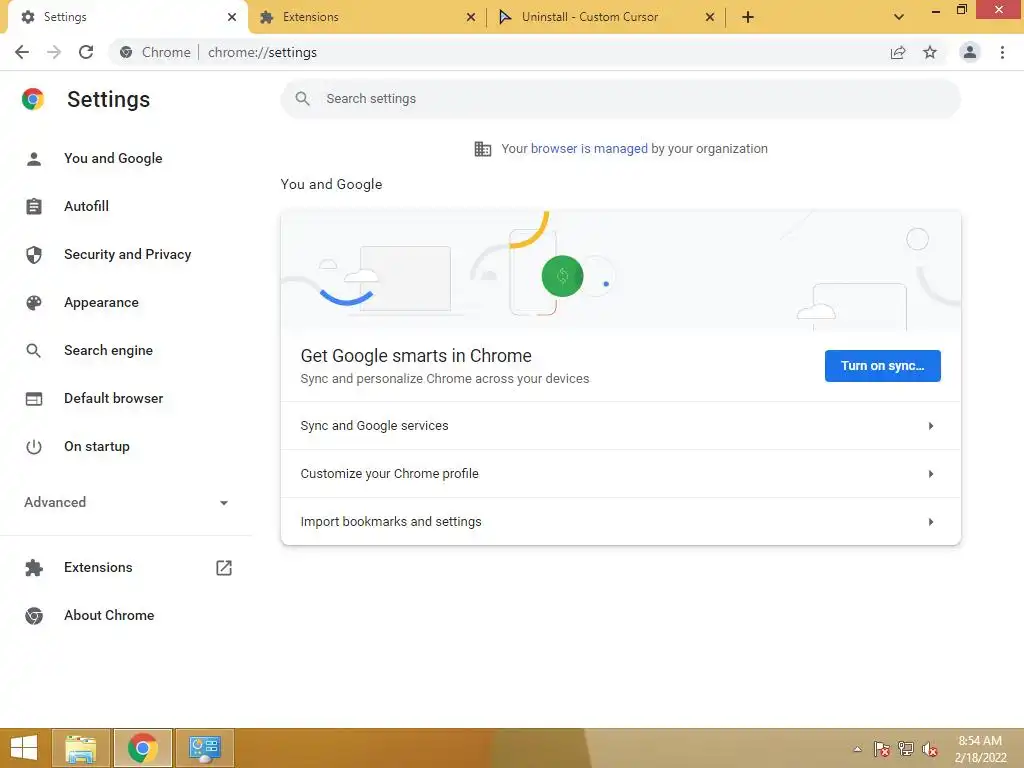The width and height of the screenshot is (1024, 768).
Task: Open Default browser settings
Action: [x=114, y=398]
